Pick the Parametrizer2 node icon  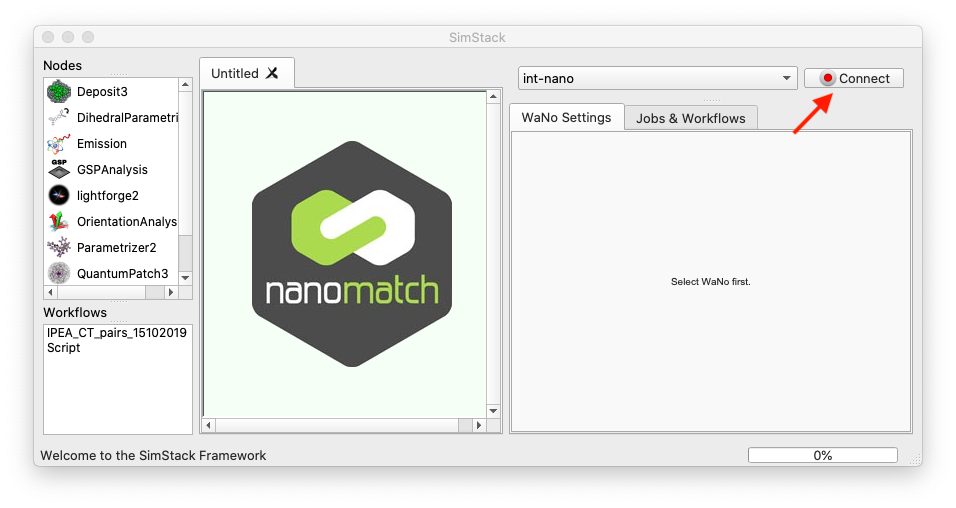coord(59,247)
